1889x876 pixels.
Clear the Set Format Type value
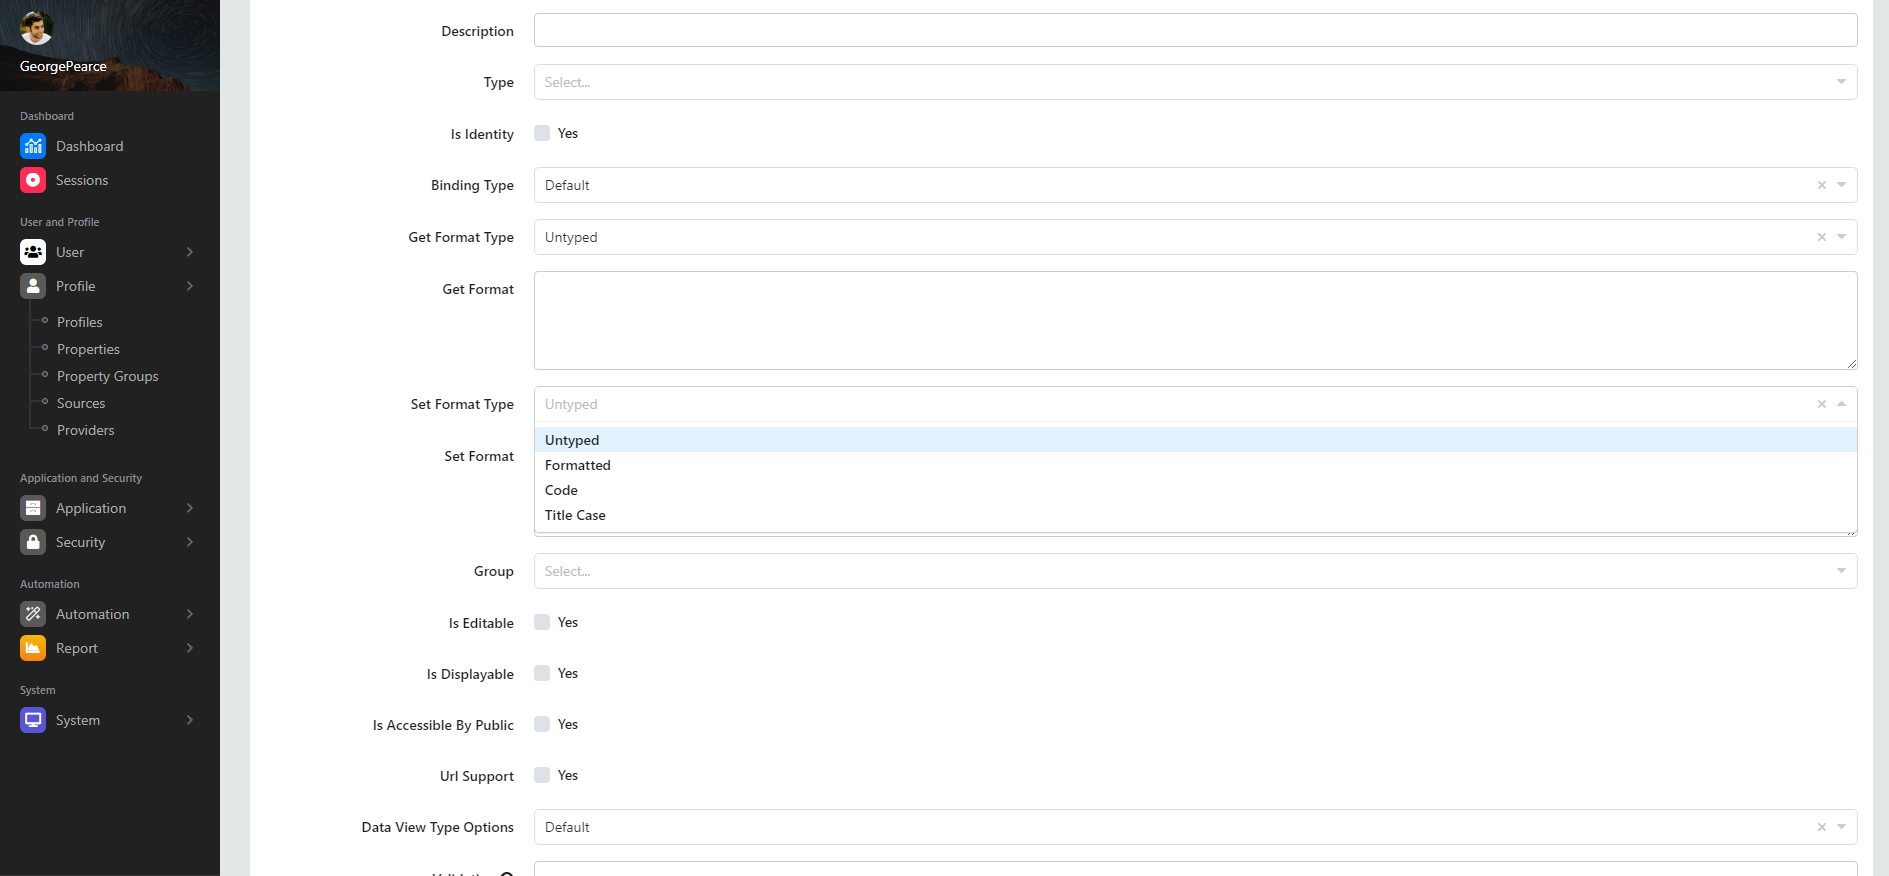coord(1822,404)
